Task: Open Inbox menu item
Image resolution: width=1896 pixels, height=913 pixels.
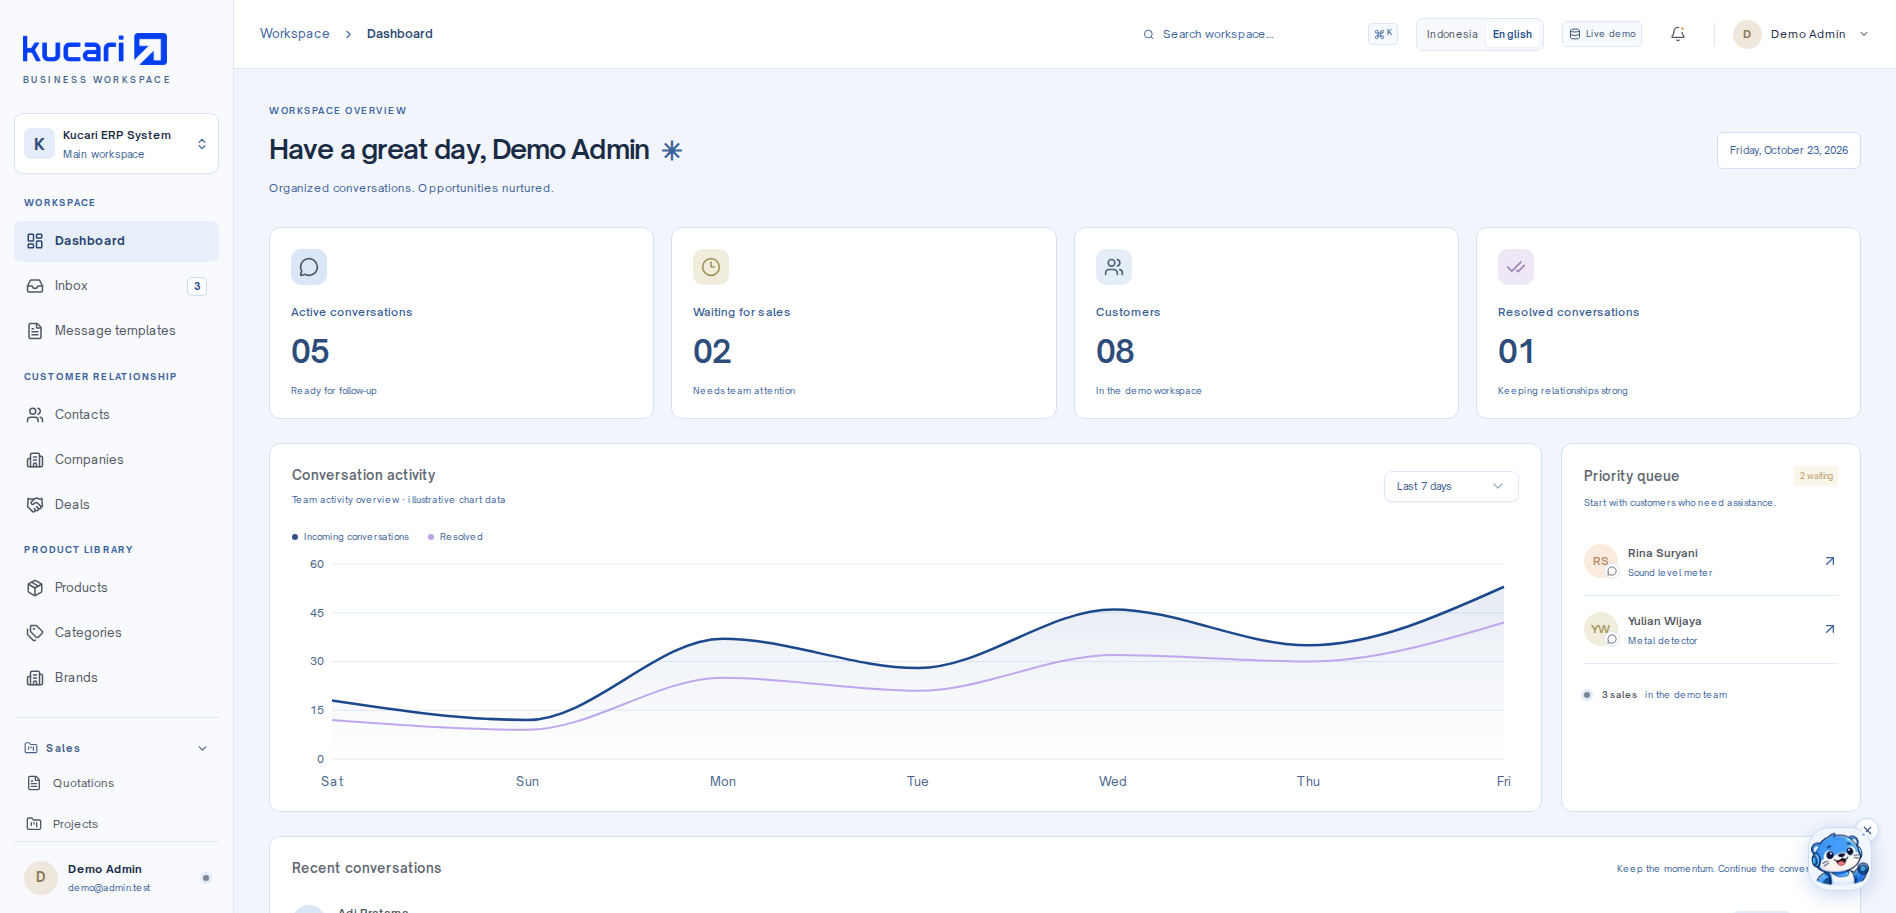Action: point(116,286)
